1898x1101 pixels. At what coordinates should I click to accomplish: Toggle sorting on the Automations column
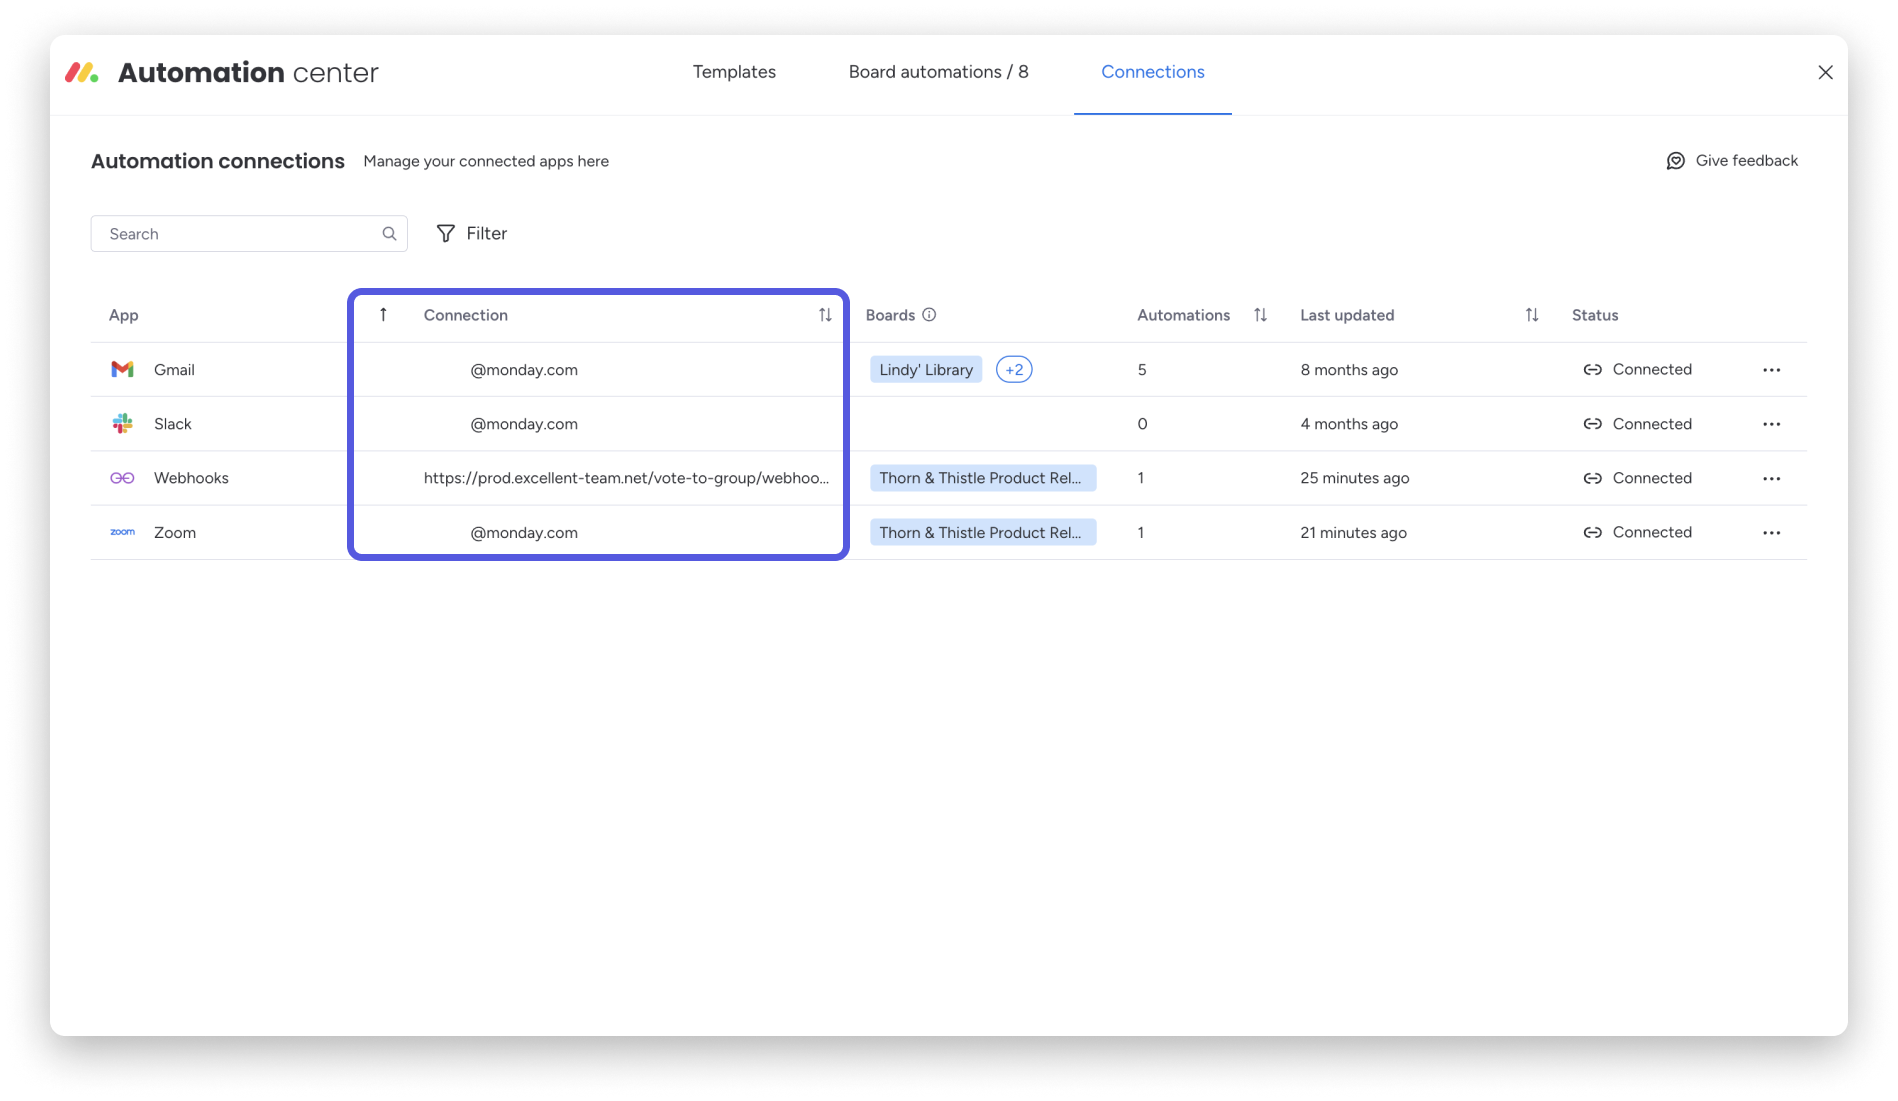point(1260,314)
